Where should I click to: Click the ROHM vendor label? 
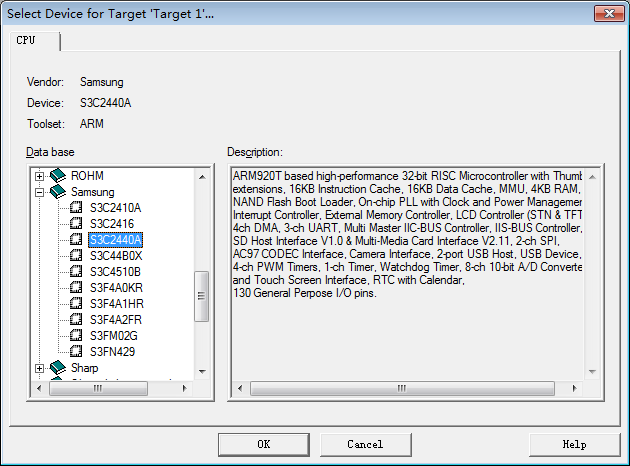click(87, 176)
